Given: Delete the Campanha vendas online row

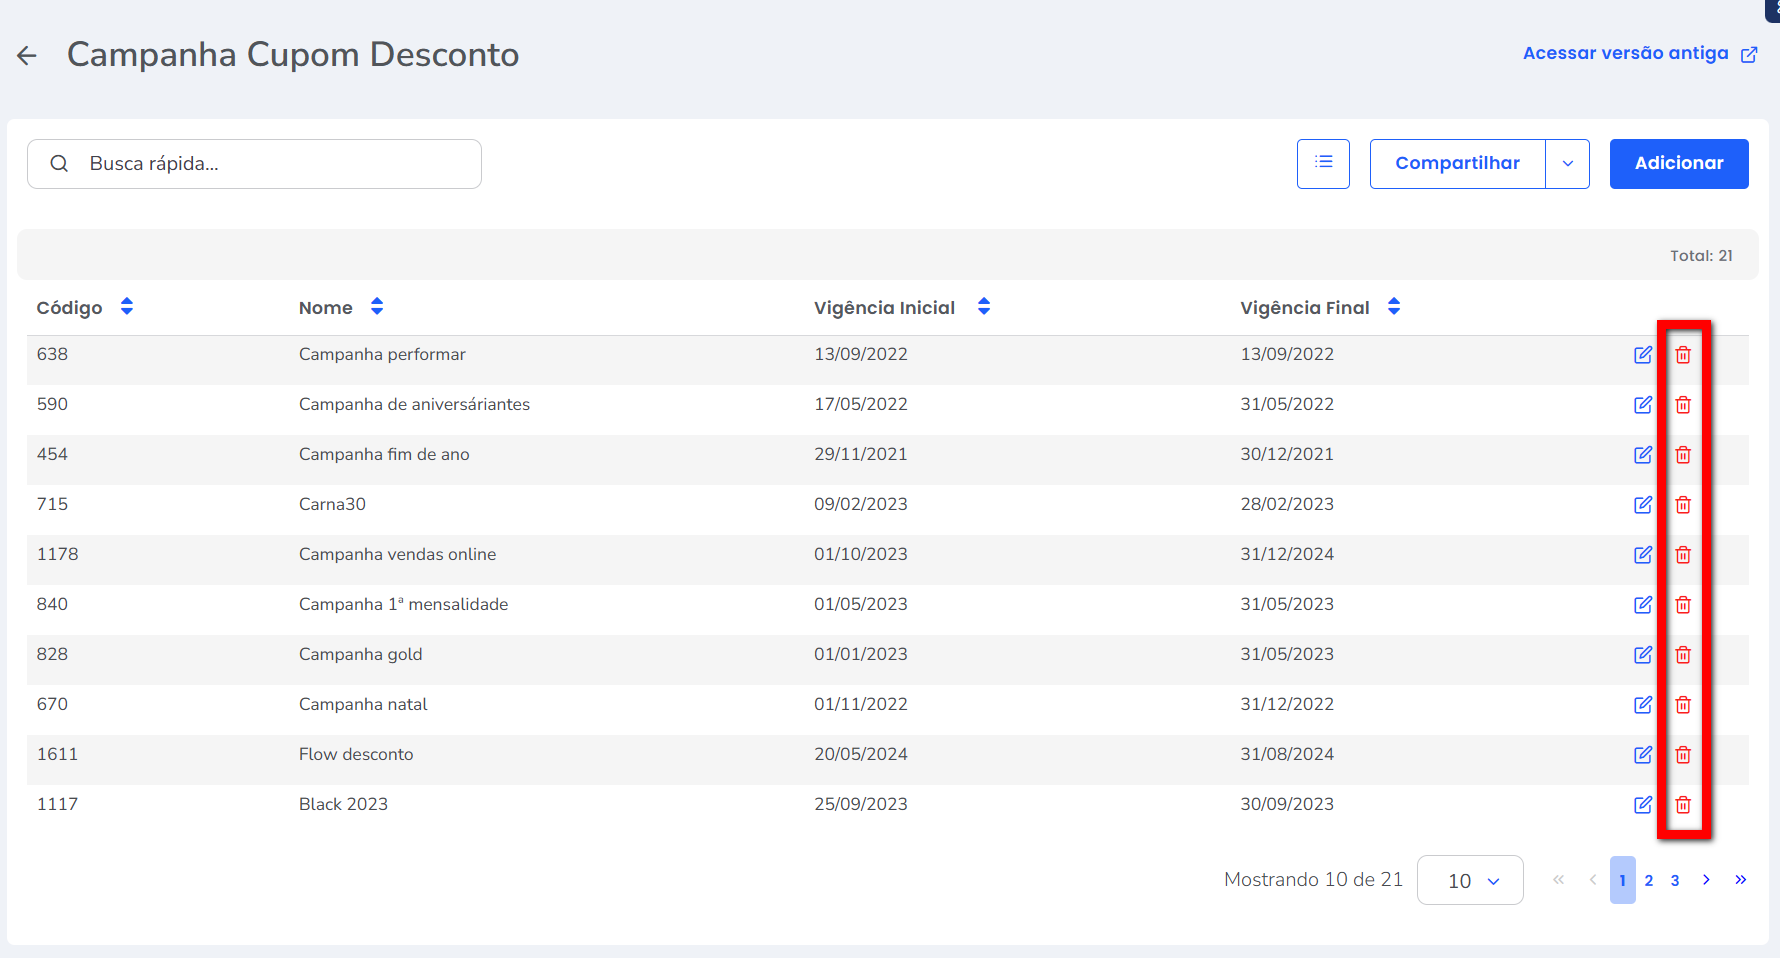Looking at the screenshot, I should tap(1683, 555).
